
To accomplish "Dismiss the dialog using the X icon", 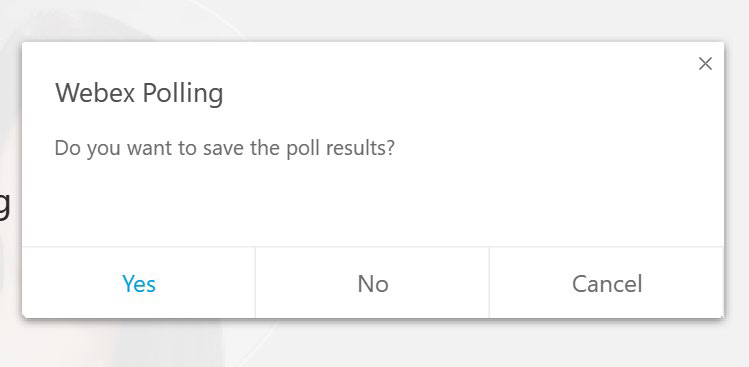I will [705, 64].
